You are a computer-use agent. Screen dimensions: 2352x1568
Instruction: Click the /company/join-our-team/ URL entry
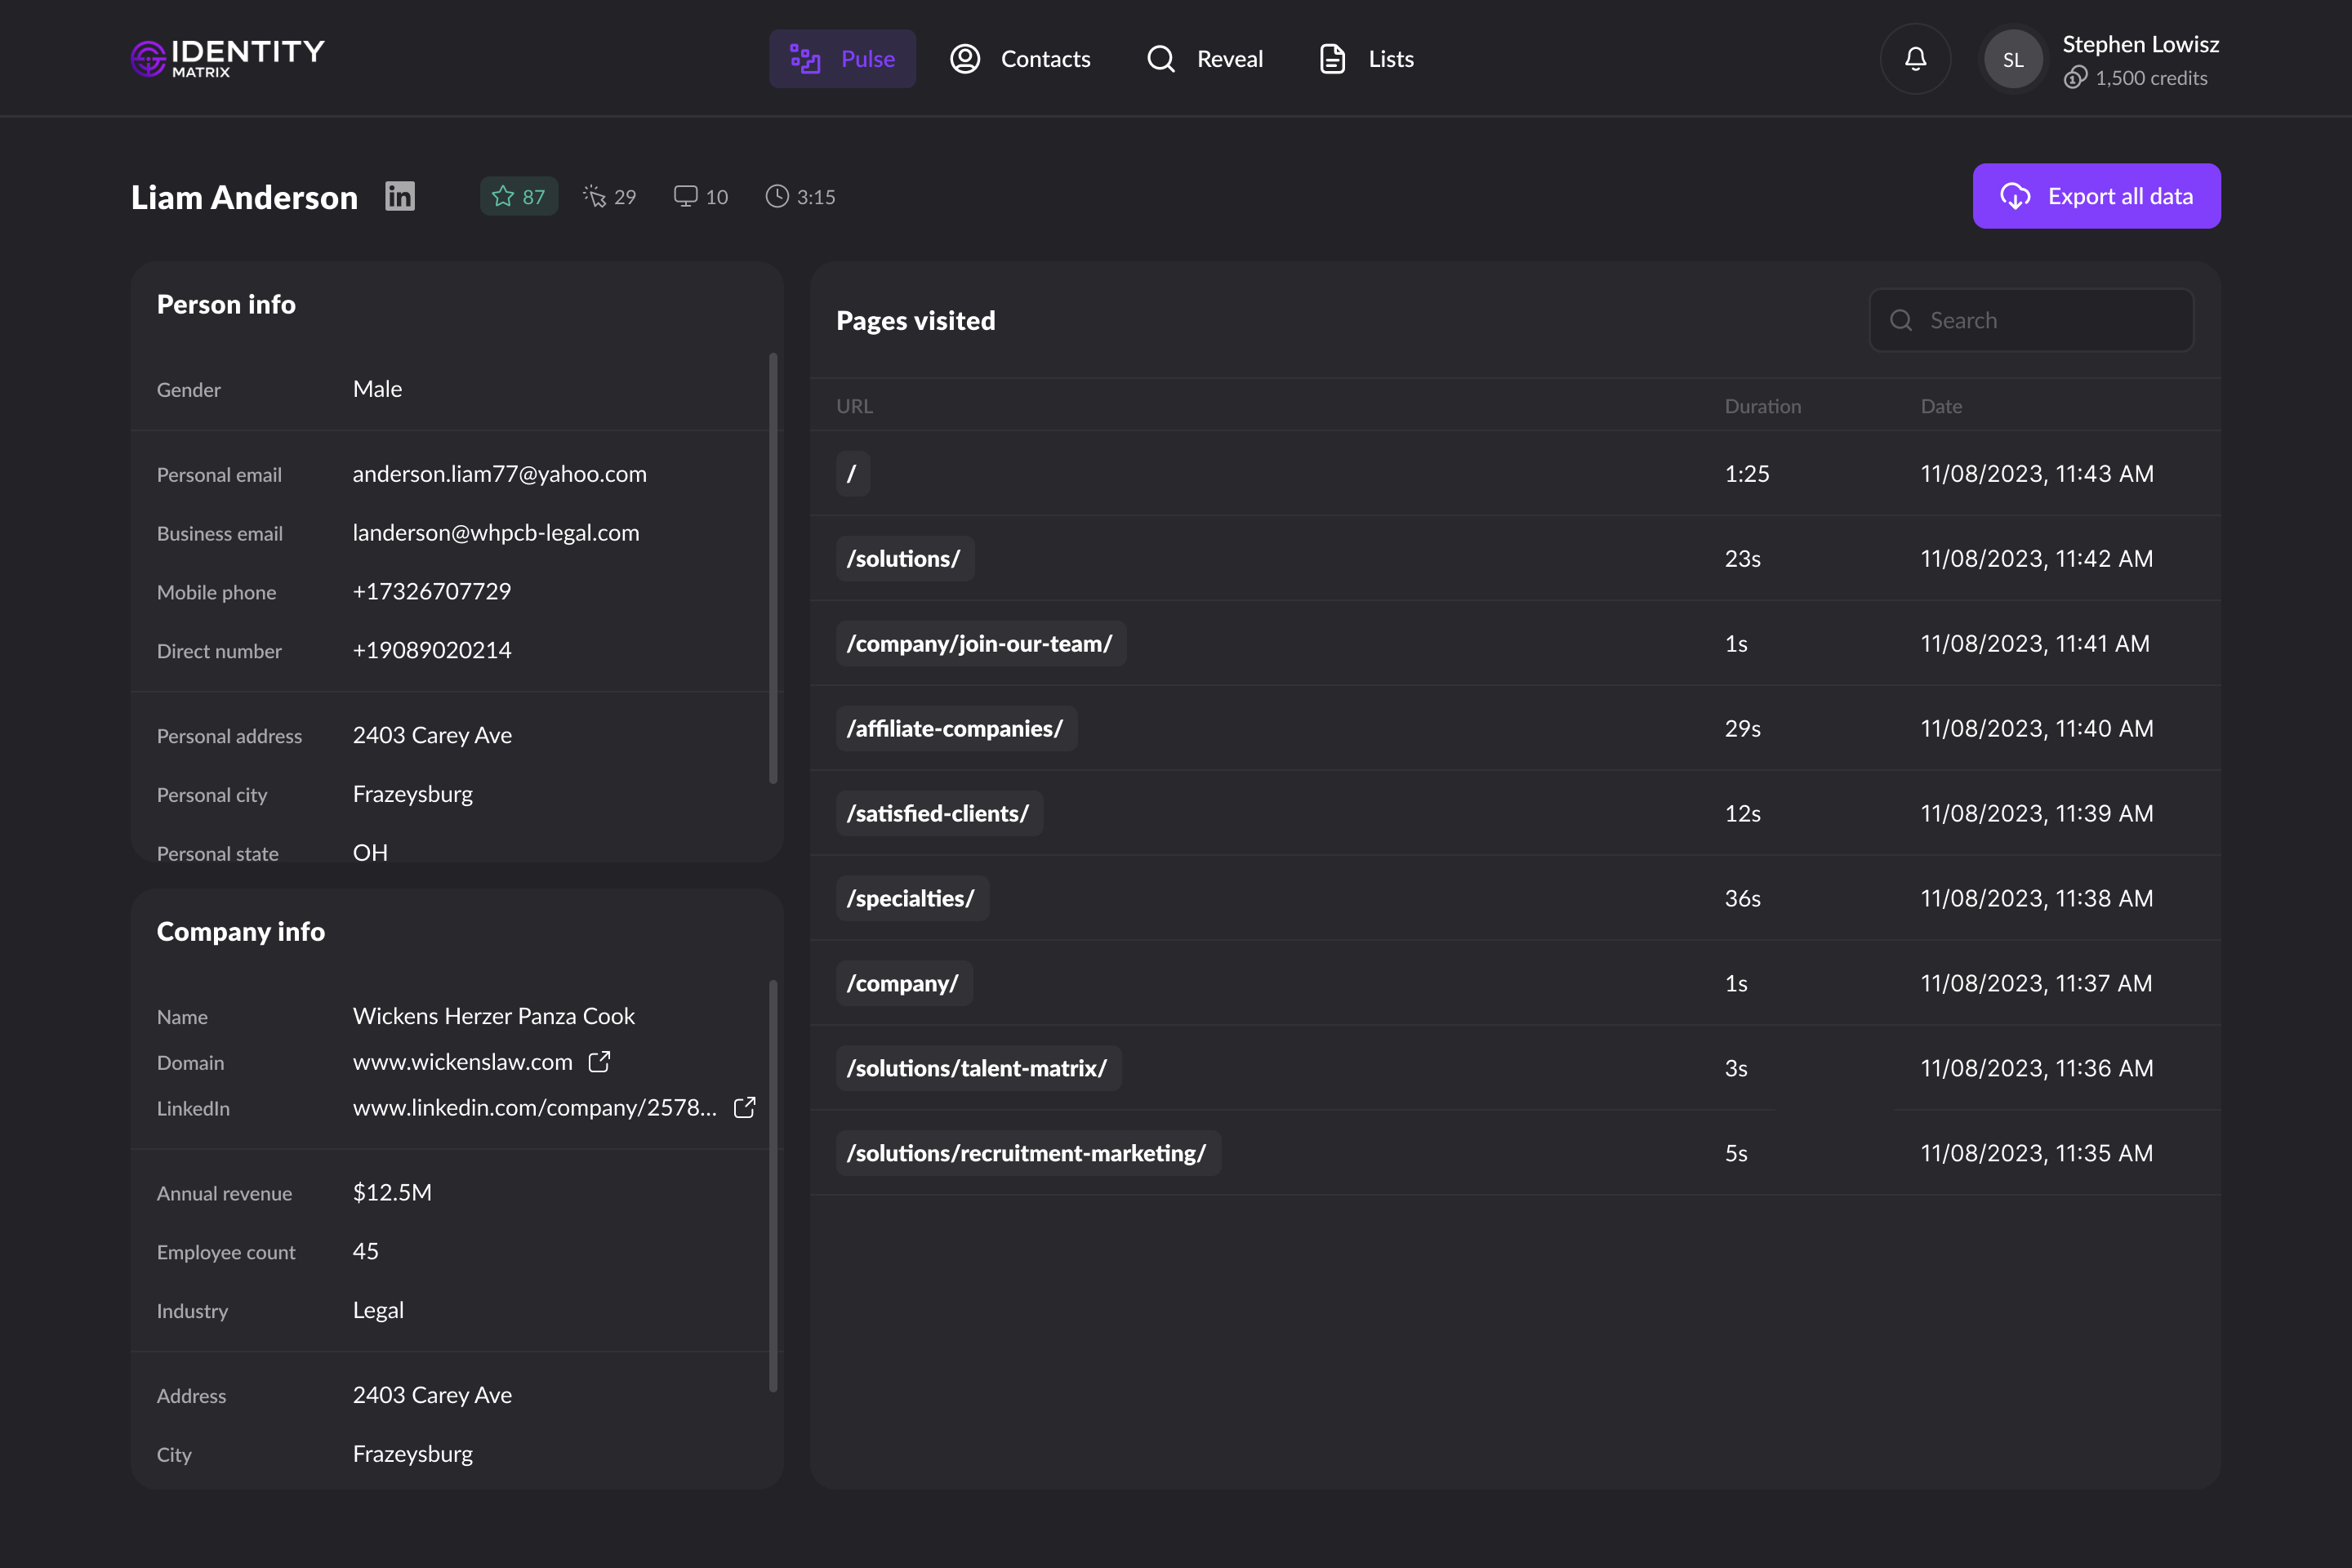click(x=980, y=643)
